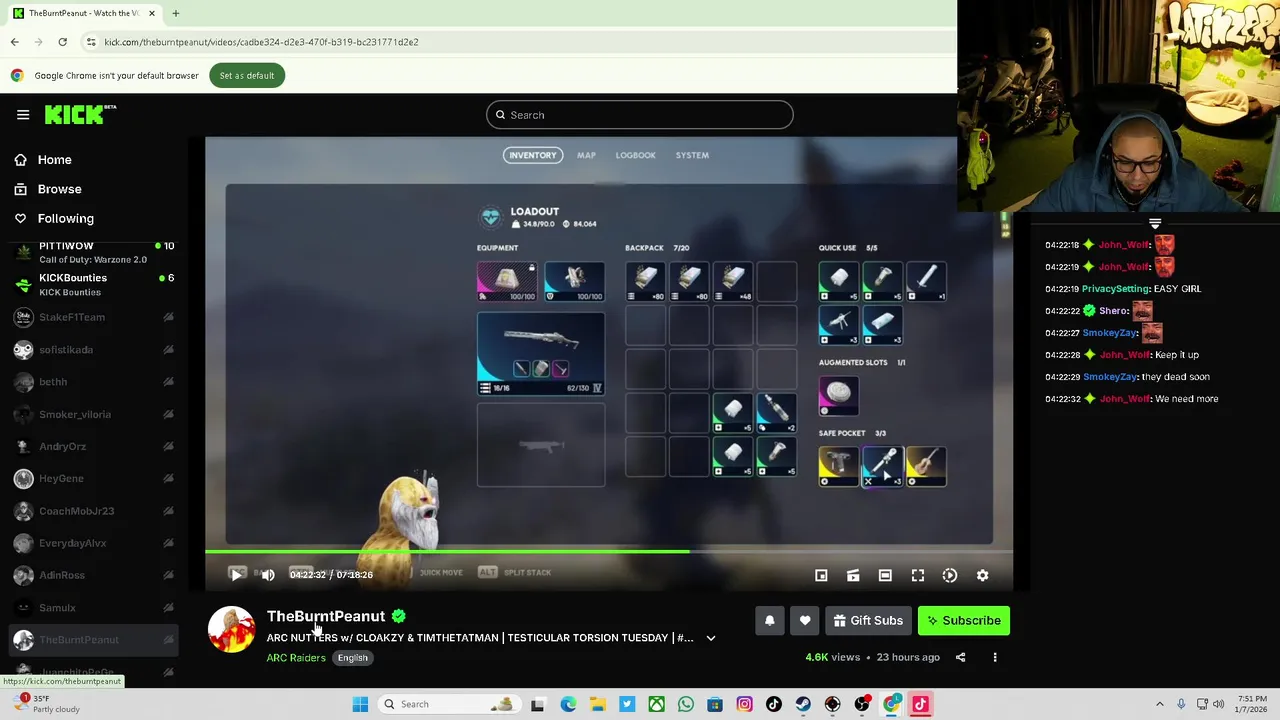
Task: Mute the video player volume
Action: [x=268, y=575]
